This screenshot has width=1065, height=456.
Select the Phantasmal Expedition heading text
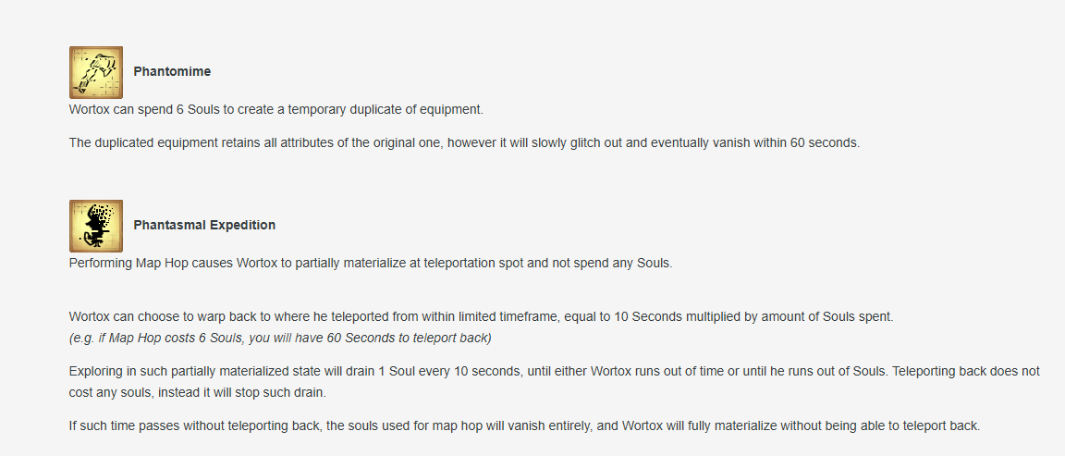coord(204,225)
